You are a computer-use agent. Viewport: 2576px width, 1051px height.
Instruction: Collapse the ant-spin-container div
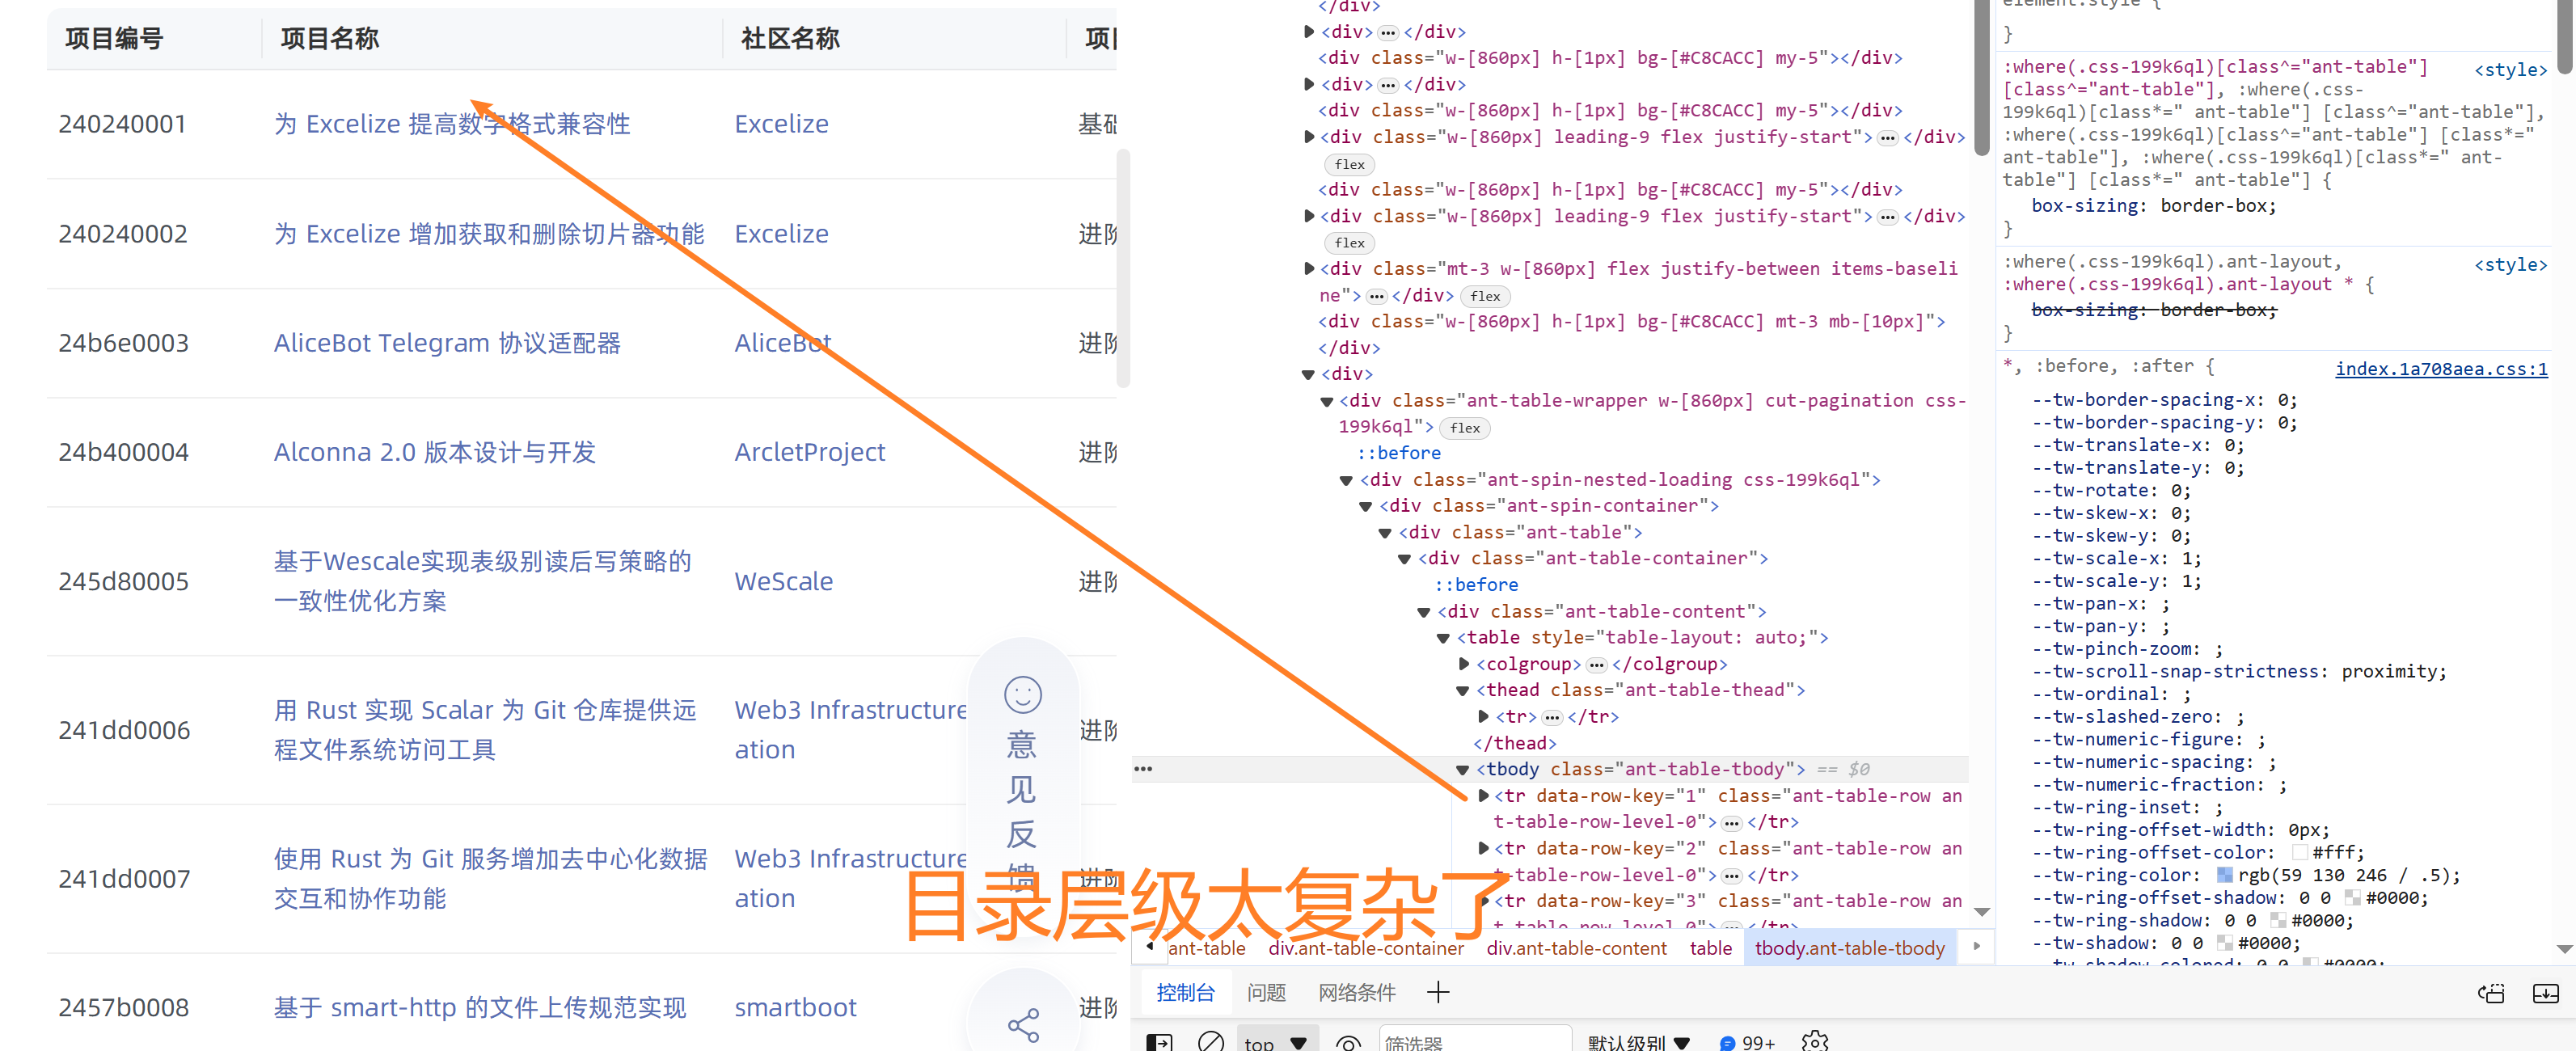[x=1366, y=506]
